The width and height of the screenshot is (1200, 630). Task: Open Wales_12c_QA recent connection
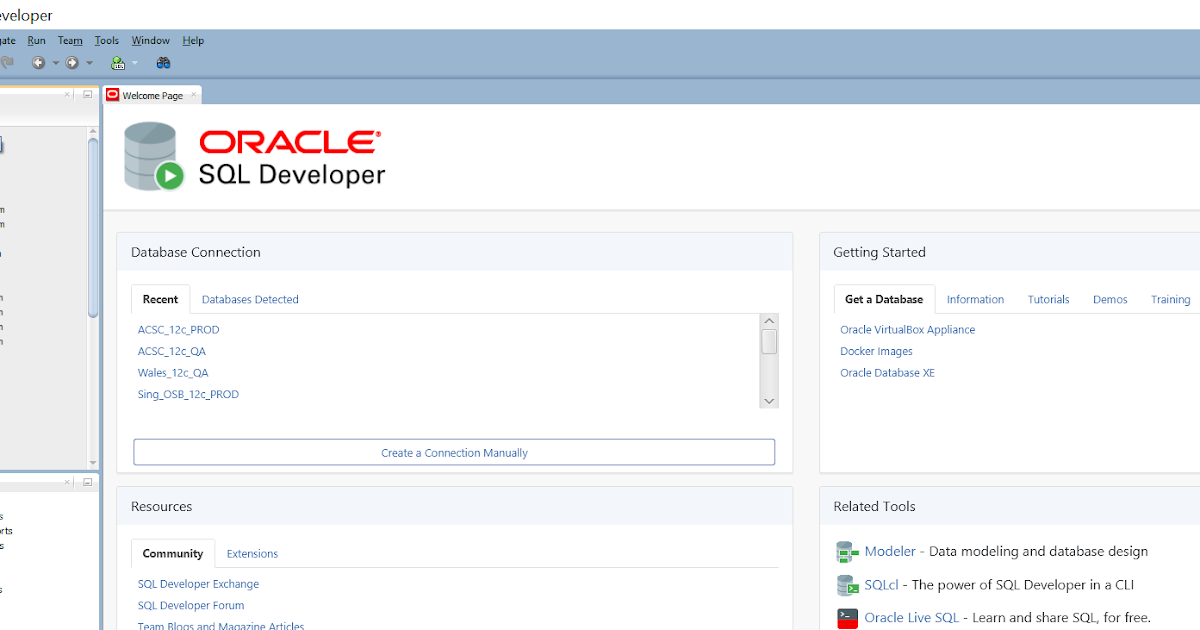coord(173,373)
